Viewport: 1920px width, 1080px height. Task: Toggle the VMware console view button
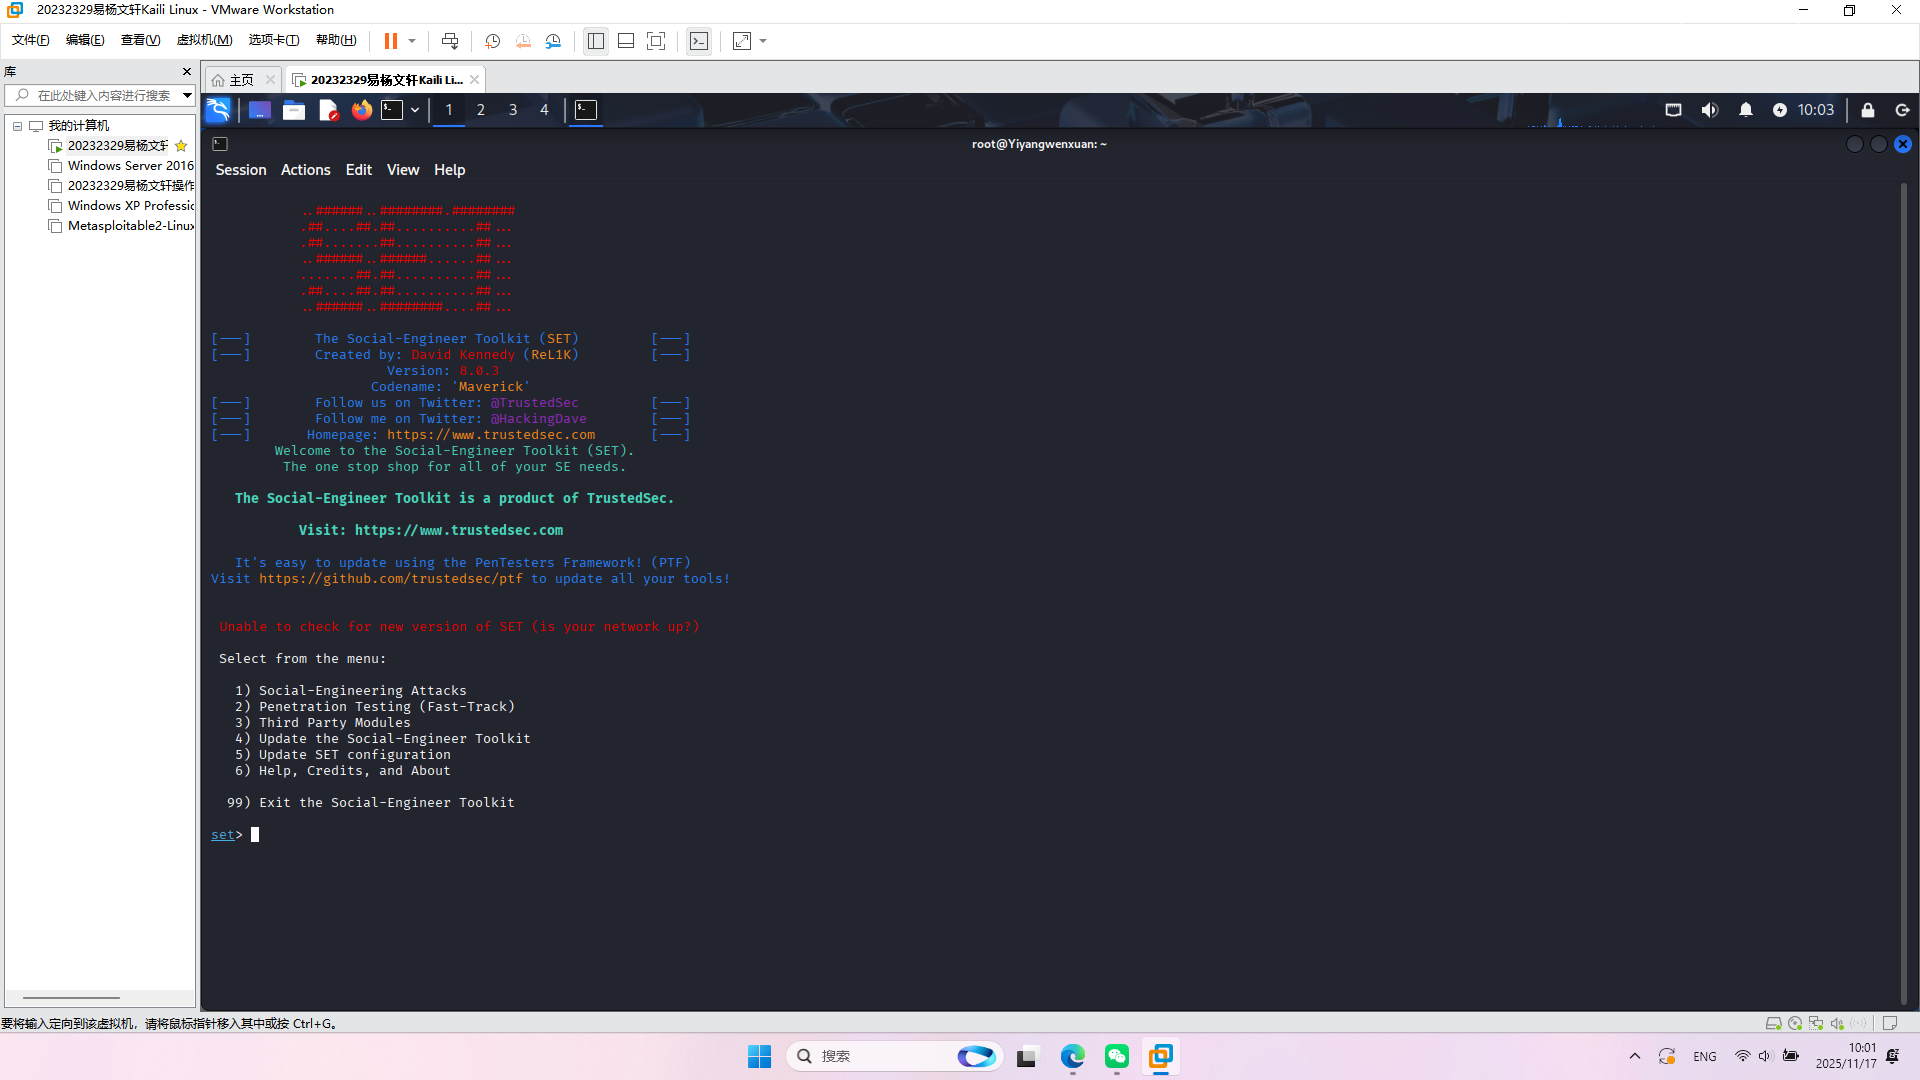coord(699,41)
